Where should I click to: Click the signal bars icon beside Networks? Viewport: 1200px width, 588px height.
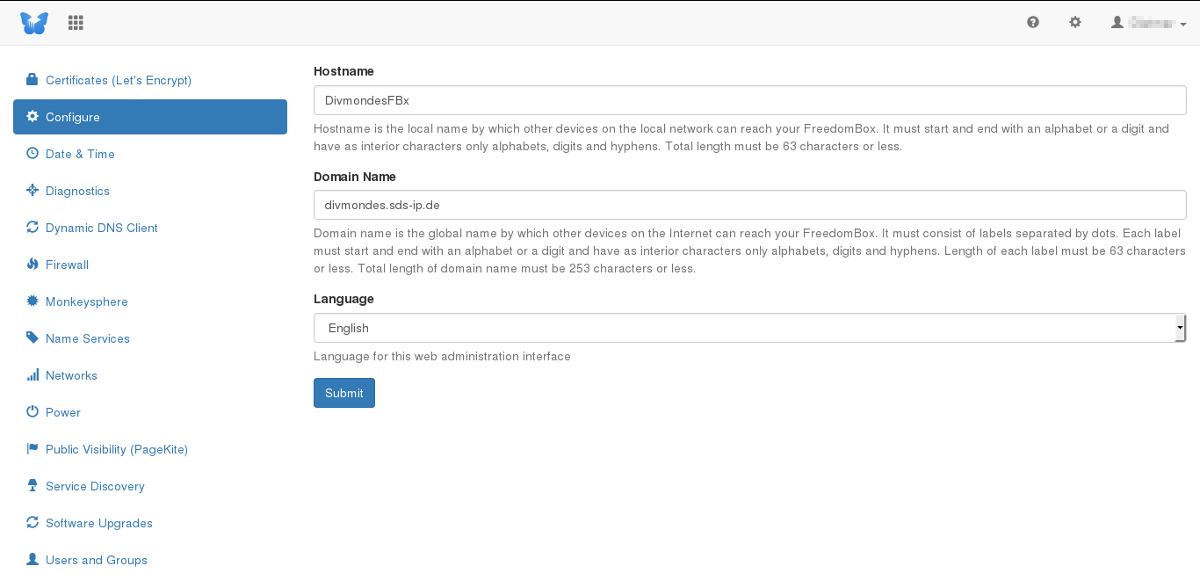point(32,376)
